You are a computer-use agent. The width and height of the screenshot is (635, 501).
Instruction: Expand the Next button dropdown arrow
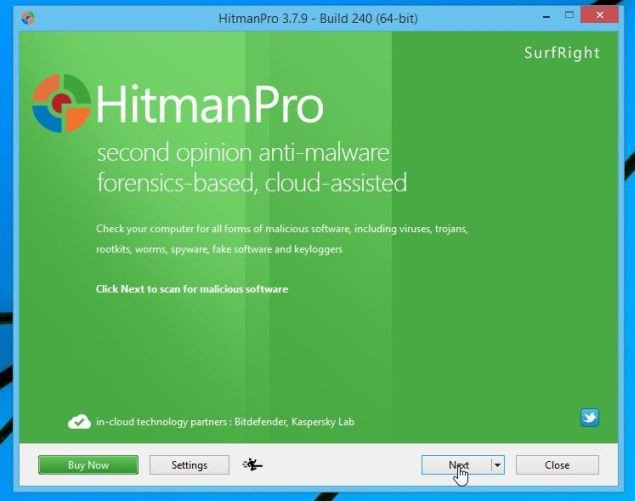tap(497, 465)
